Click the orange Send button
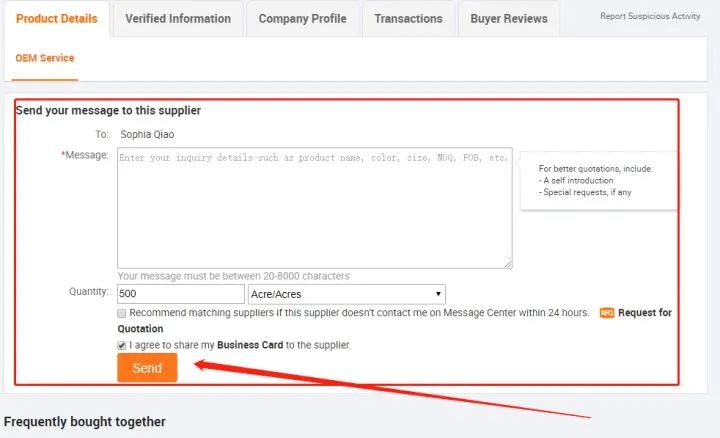The height and width of the screenshot is (438, 720). pos(147,368)
